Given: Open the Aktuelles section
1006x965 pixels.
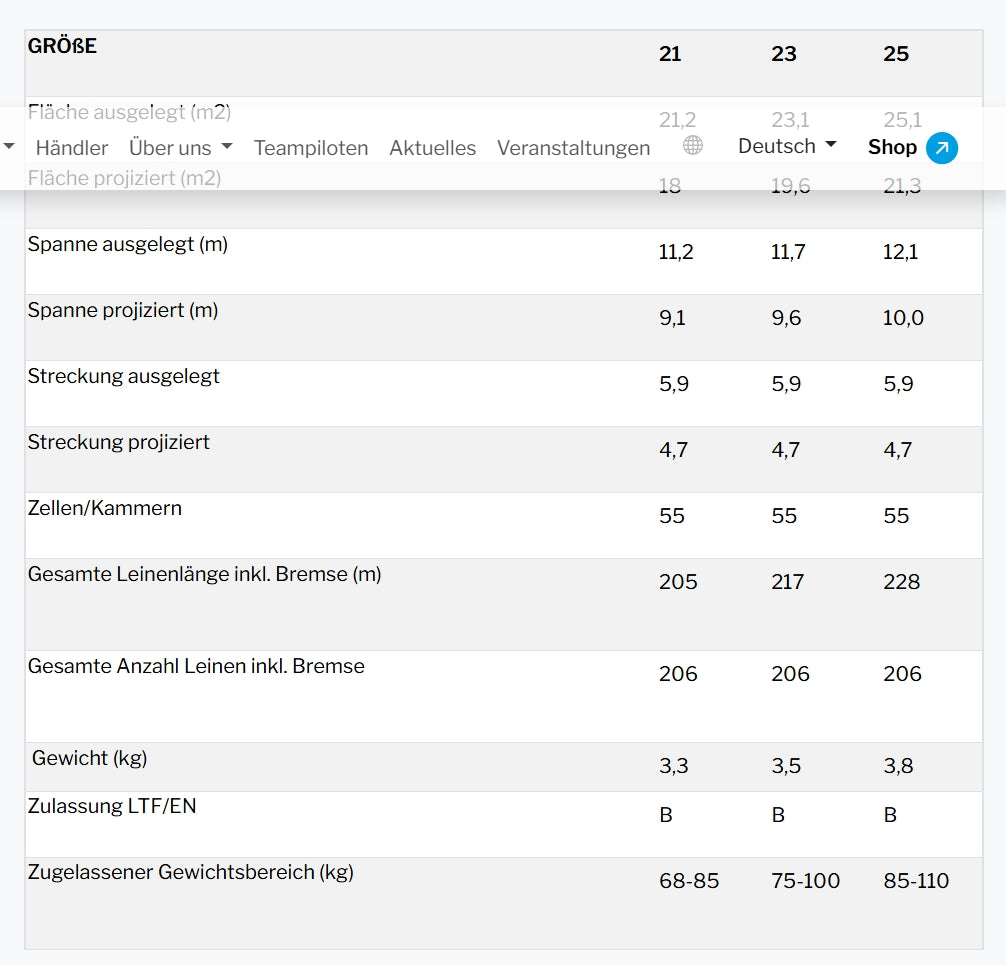Looking at the screenshot, I should (x=433, y=148).
